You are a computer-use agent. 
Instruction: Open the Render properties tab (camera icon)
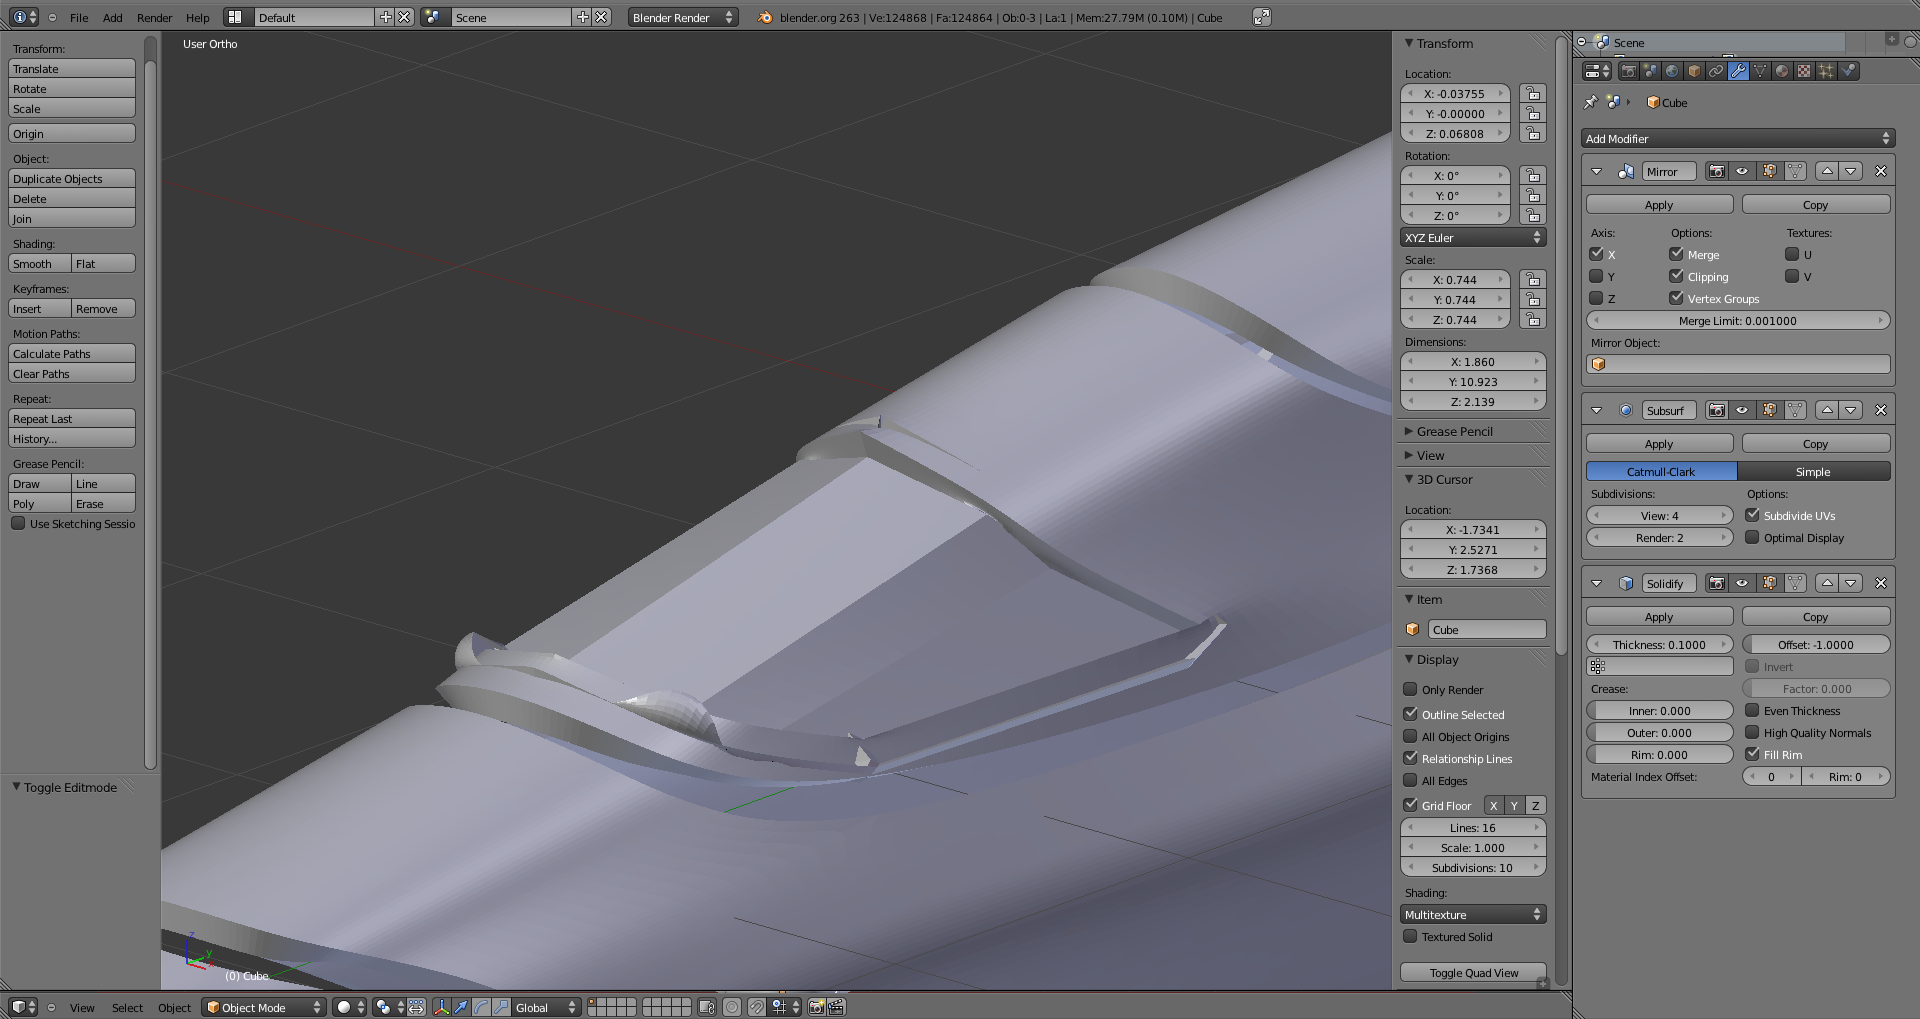[x=1628, y=71]
